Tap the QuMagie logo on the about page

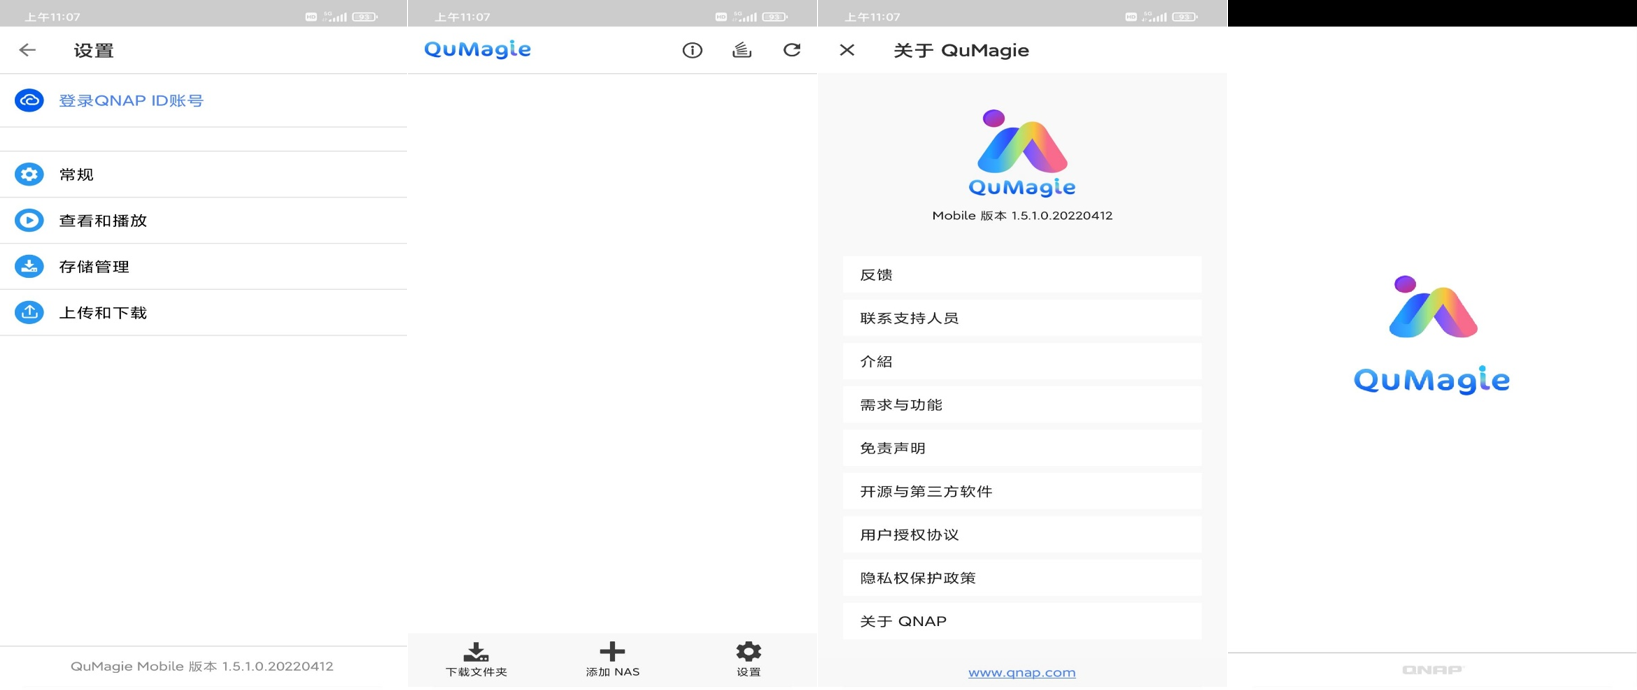[x=1022, y=153]
